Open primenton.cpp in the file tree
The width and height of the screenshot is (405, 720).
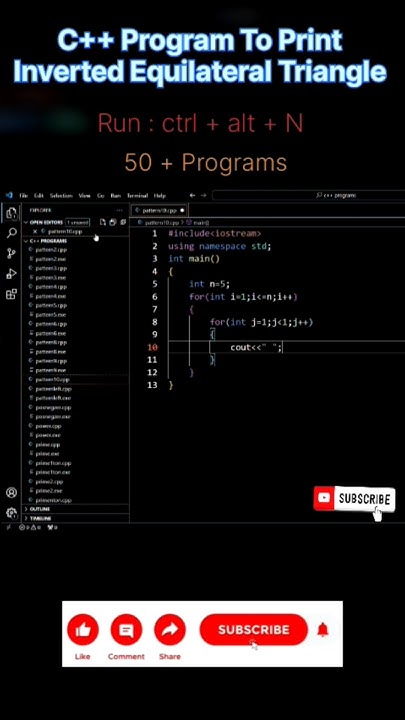pyautogui.click(x=54, y=500)
